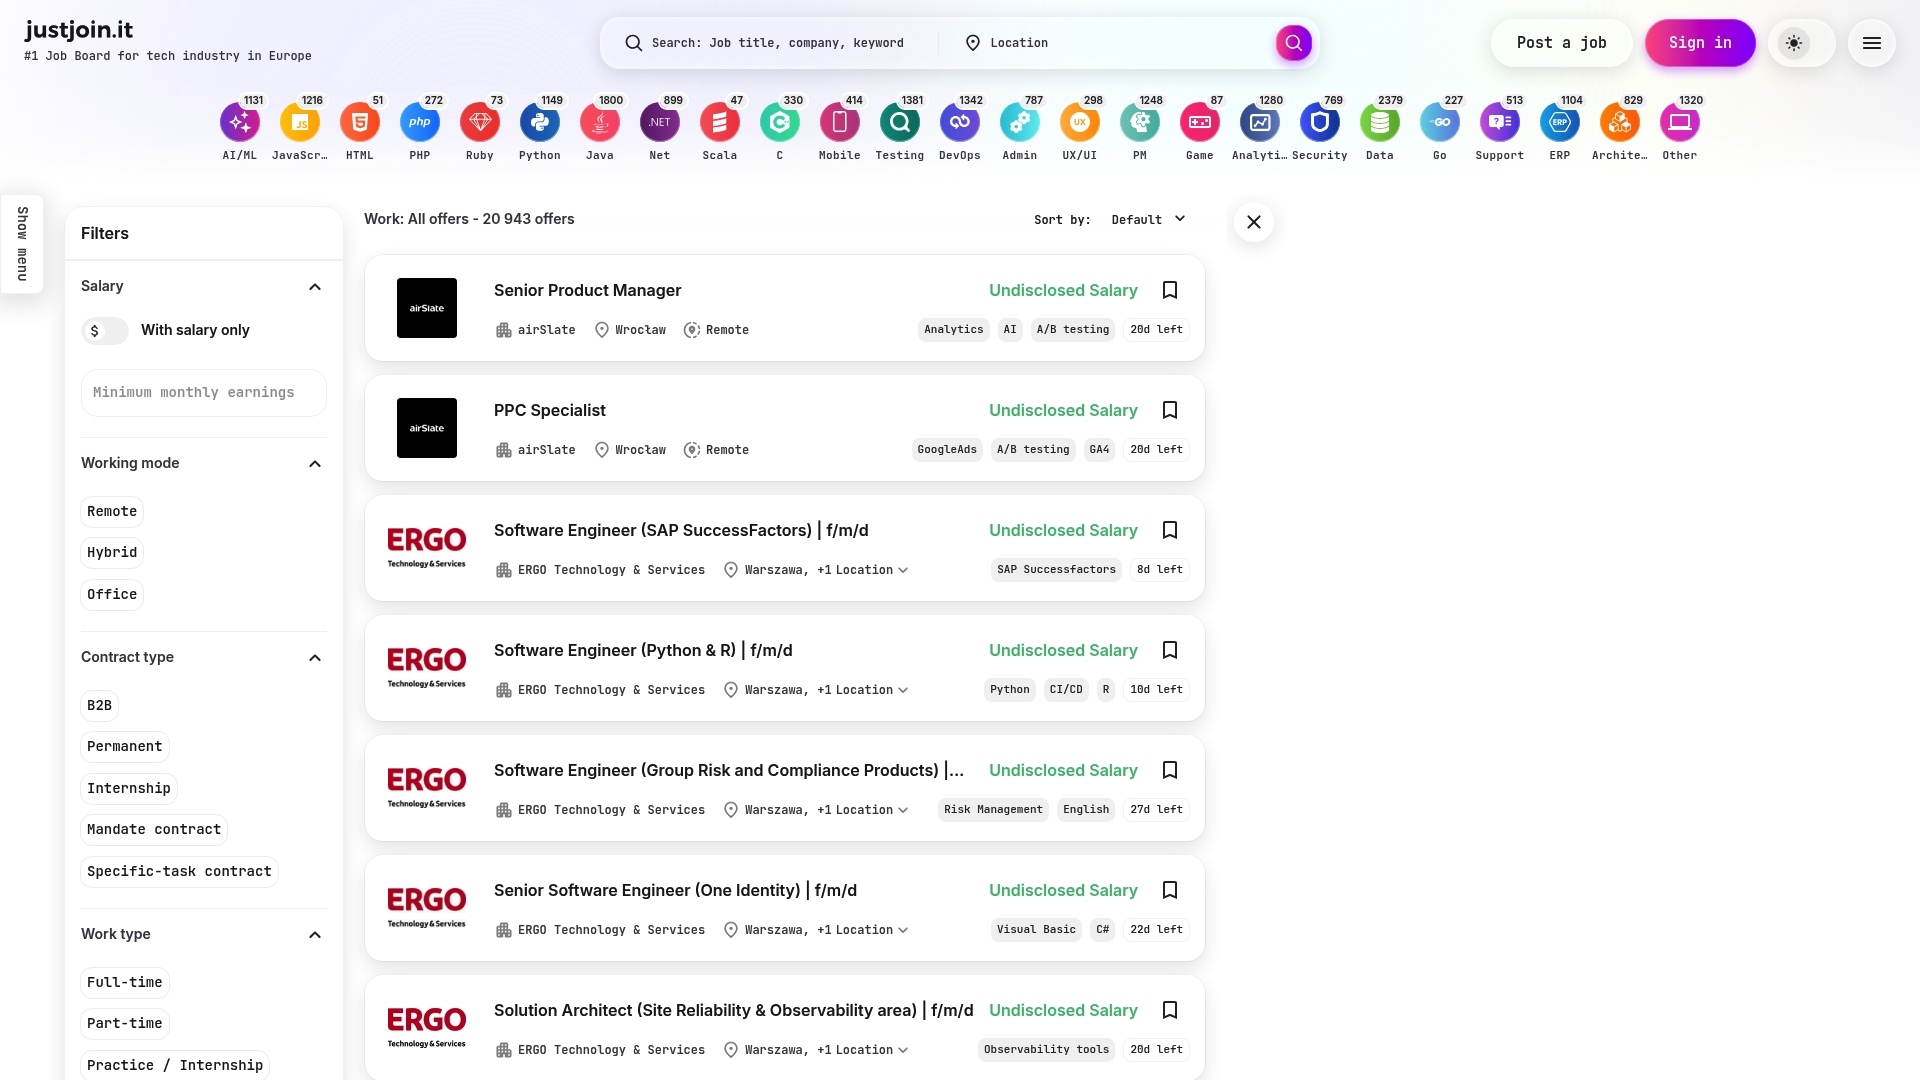Image resolution: width=1920 pixels, height=1080 pixels.
Task: Open the hamburger menu icon
Action: click(1872, 43)
